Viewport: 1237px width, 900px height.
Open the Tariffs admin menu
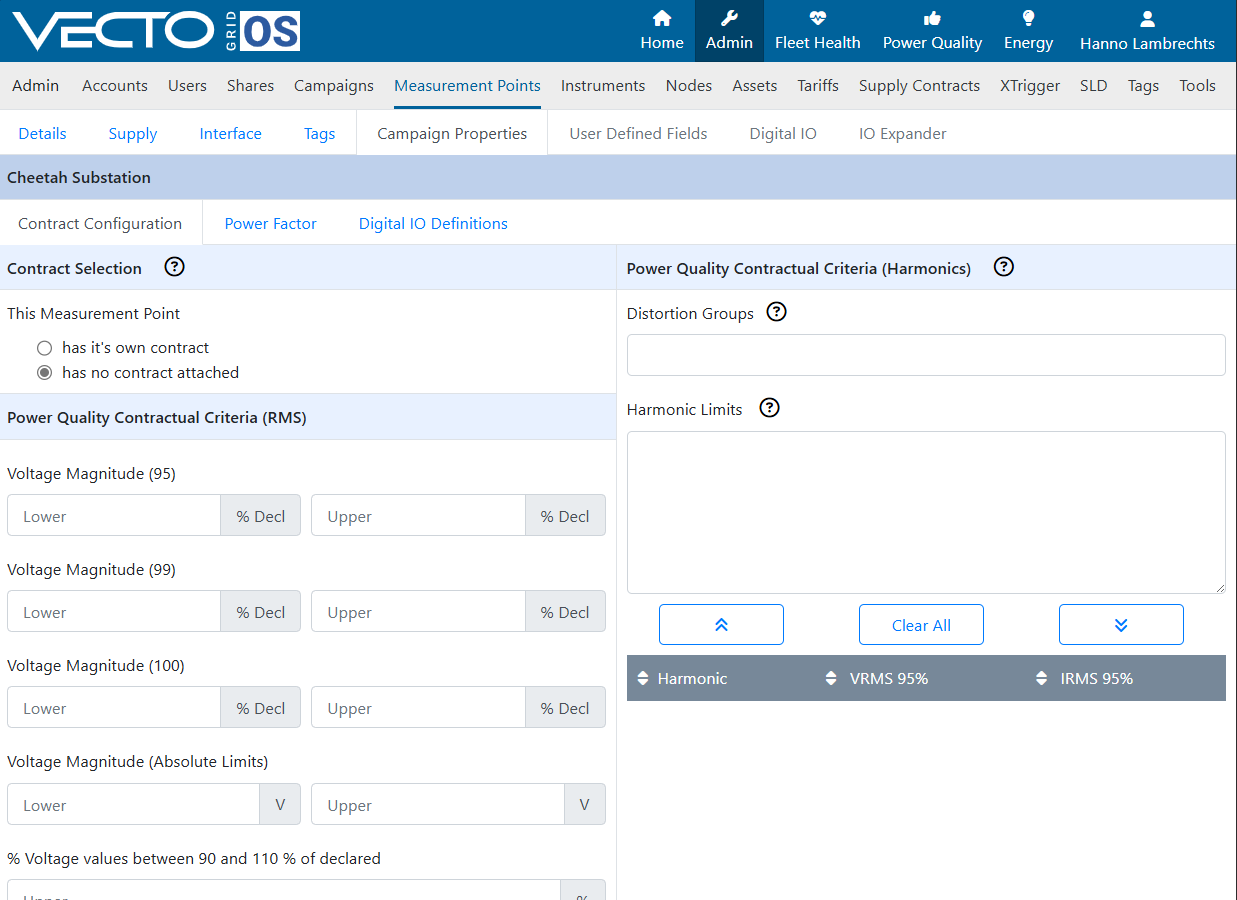coord(818,86)
